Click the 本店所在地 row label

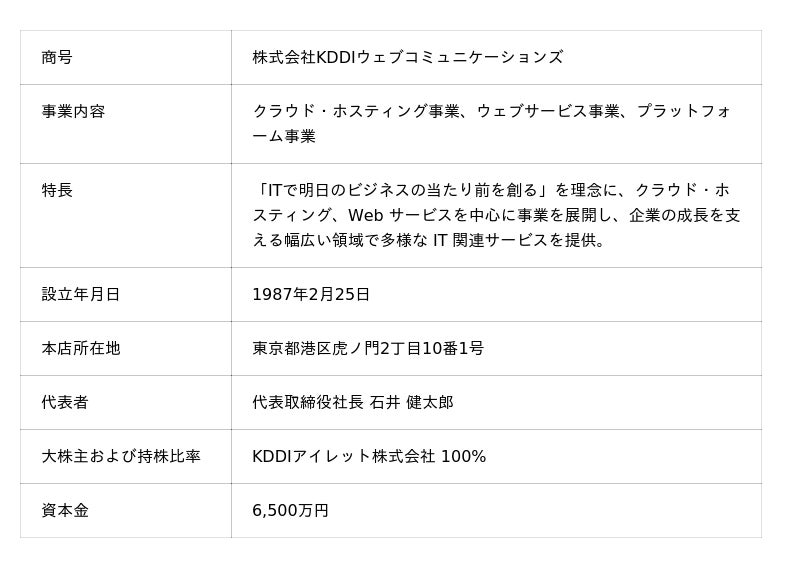click(81, 349)
